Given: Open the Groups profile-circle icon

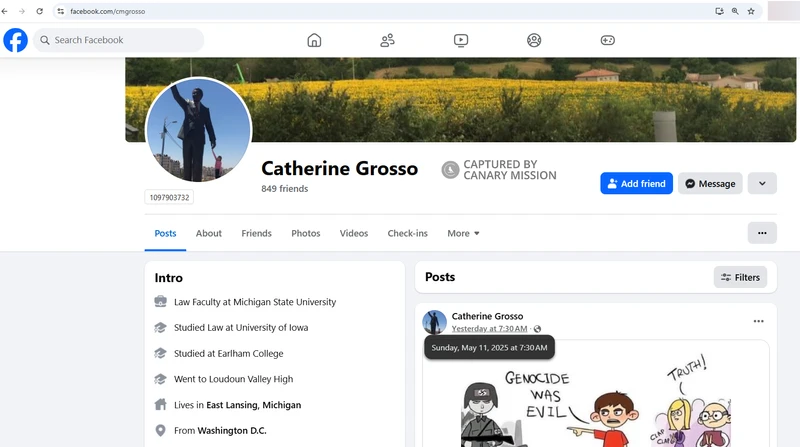Looking at the screenshot, I should pos(534,40).
